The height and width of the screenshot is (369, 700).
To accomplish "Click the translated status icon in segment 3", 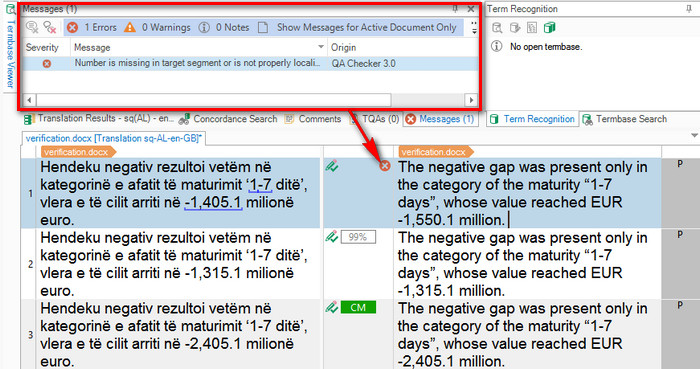I will [x=332, y=307].
